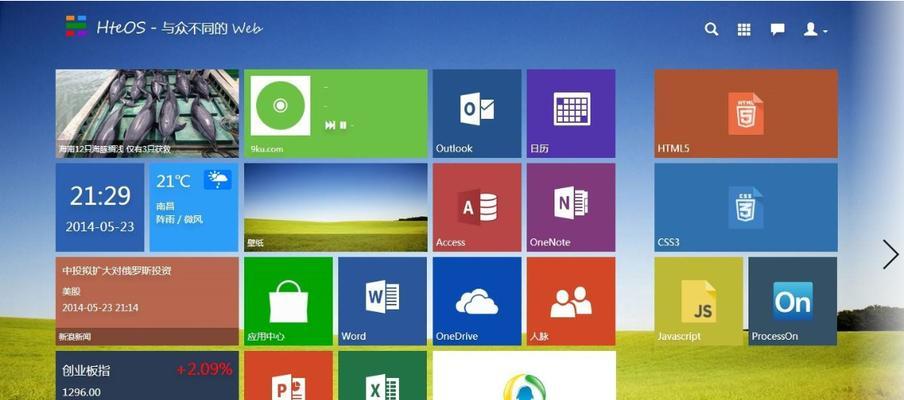904x400 pixels.
Task: Open the Excel tile
Action: 382,376
